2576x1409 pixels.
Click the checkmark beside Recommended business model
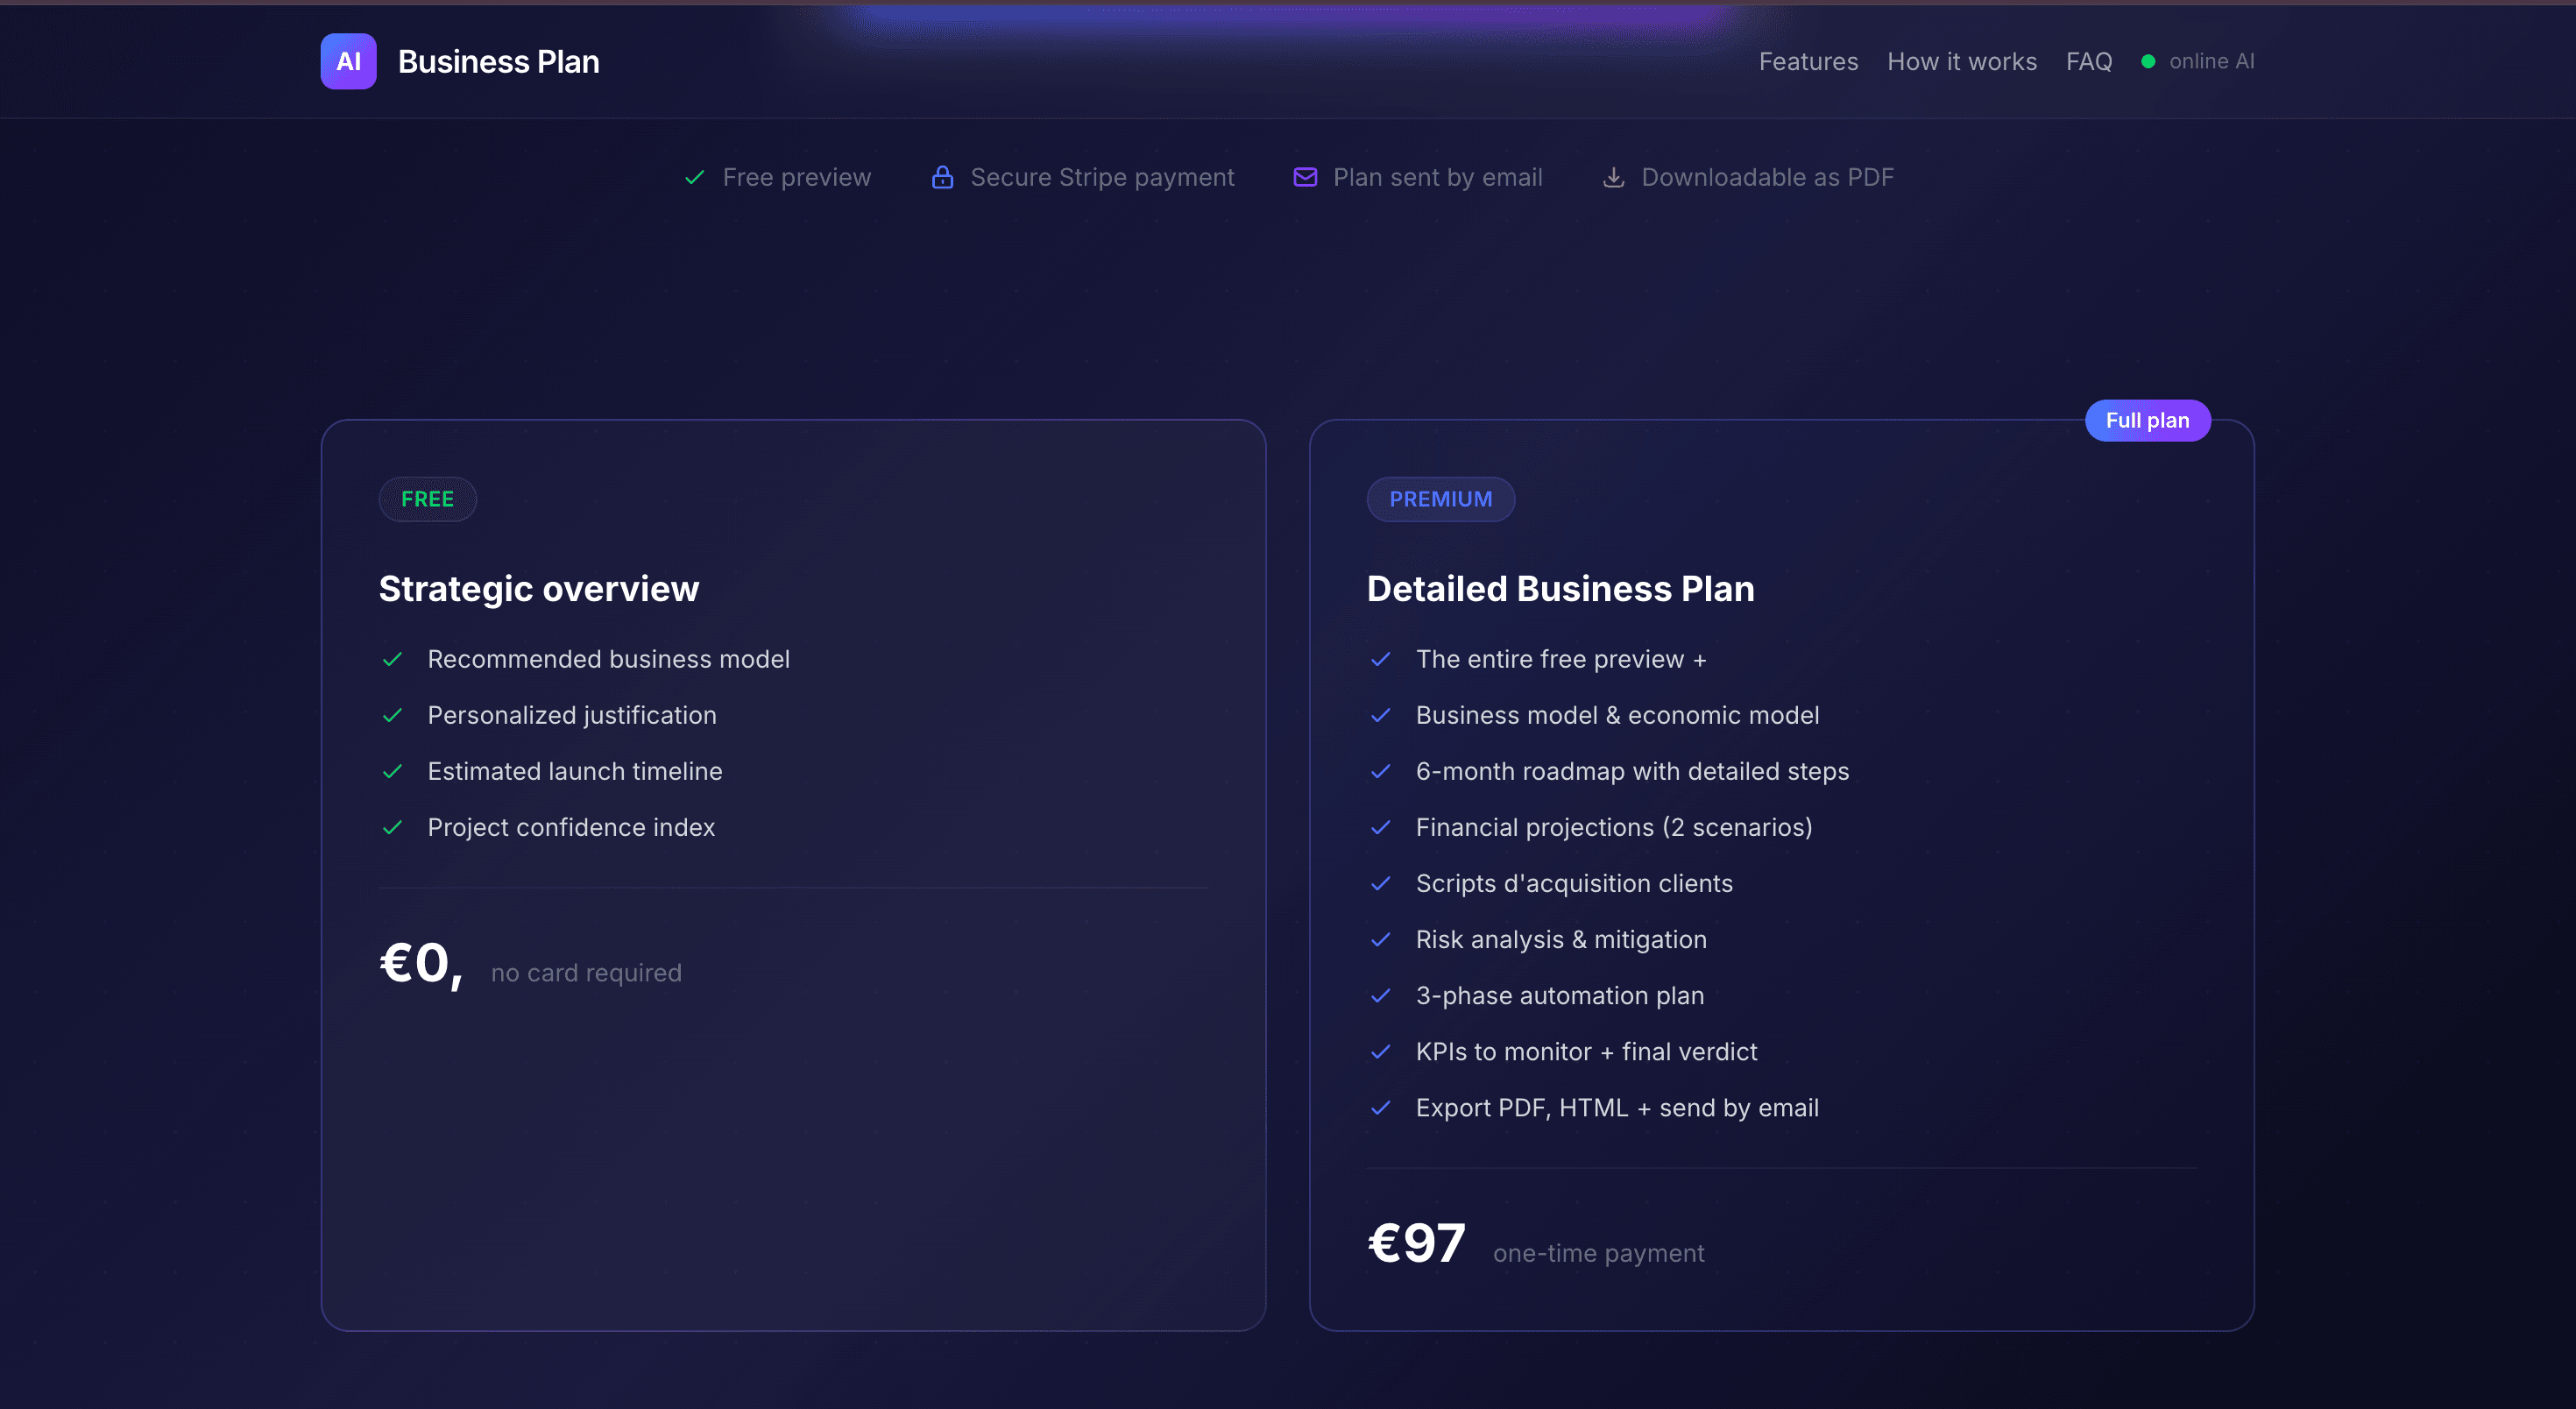392,659
